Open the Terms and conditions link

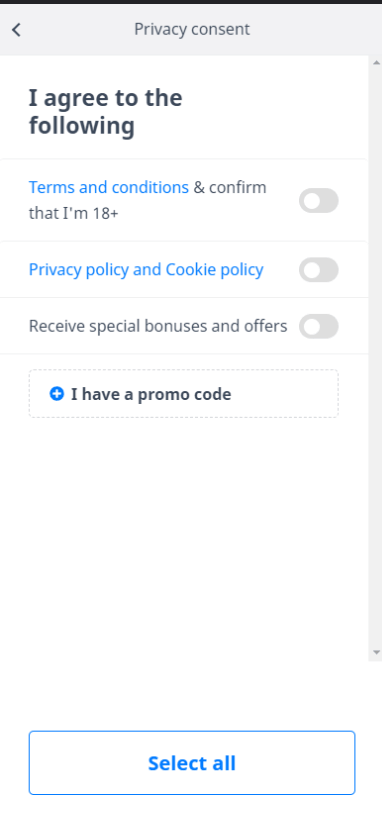coord(109,188)
